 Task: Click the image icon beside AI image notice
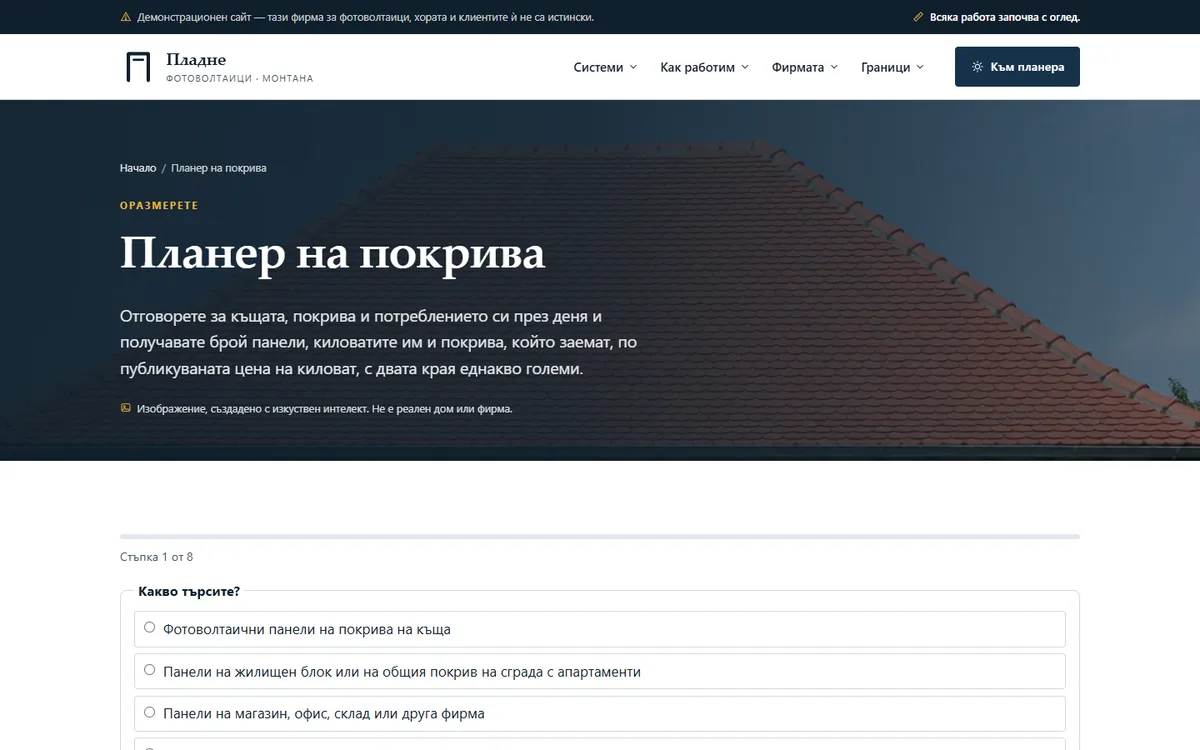pos(126,408)
